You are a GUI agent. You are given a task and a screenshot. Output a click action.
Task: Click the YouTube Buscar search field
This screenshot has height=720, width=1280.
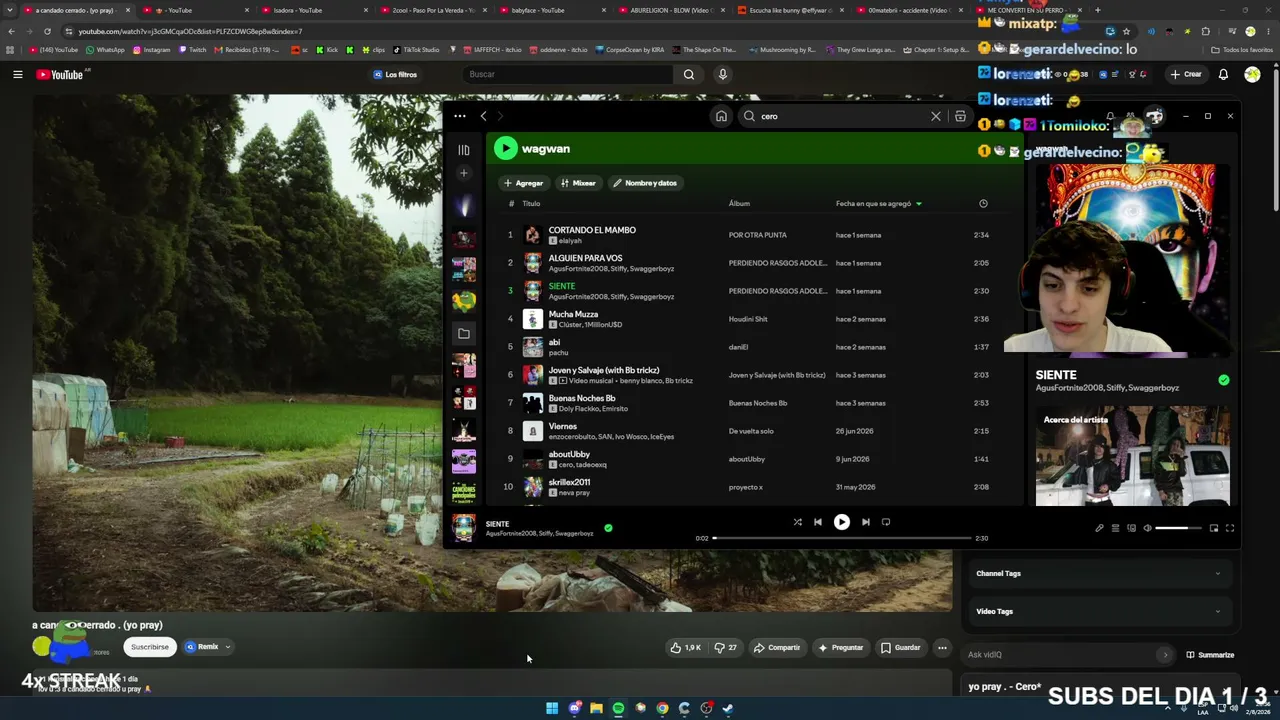click(x=567, y=74)
